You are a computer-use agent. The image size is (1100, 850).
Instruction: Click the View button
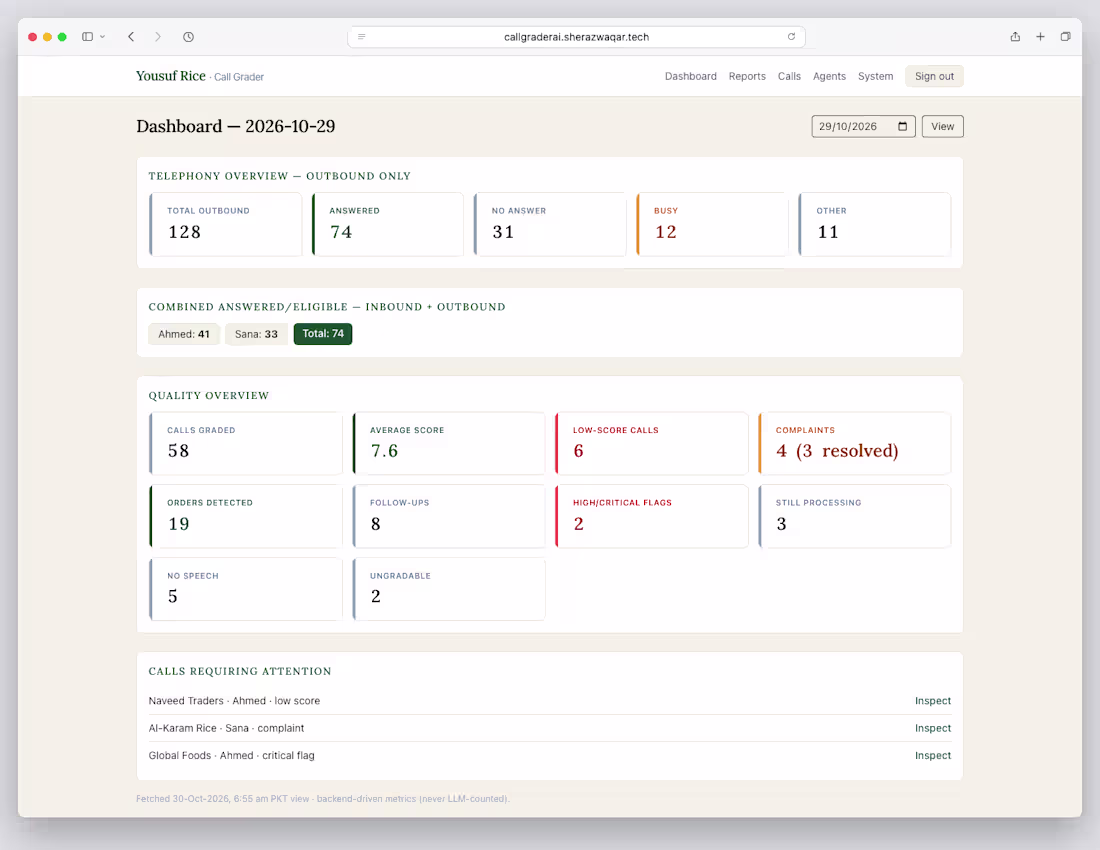tap(943, 126)
